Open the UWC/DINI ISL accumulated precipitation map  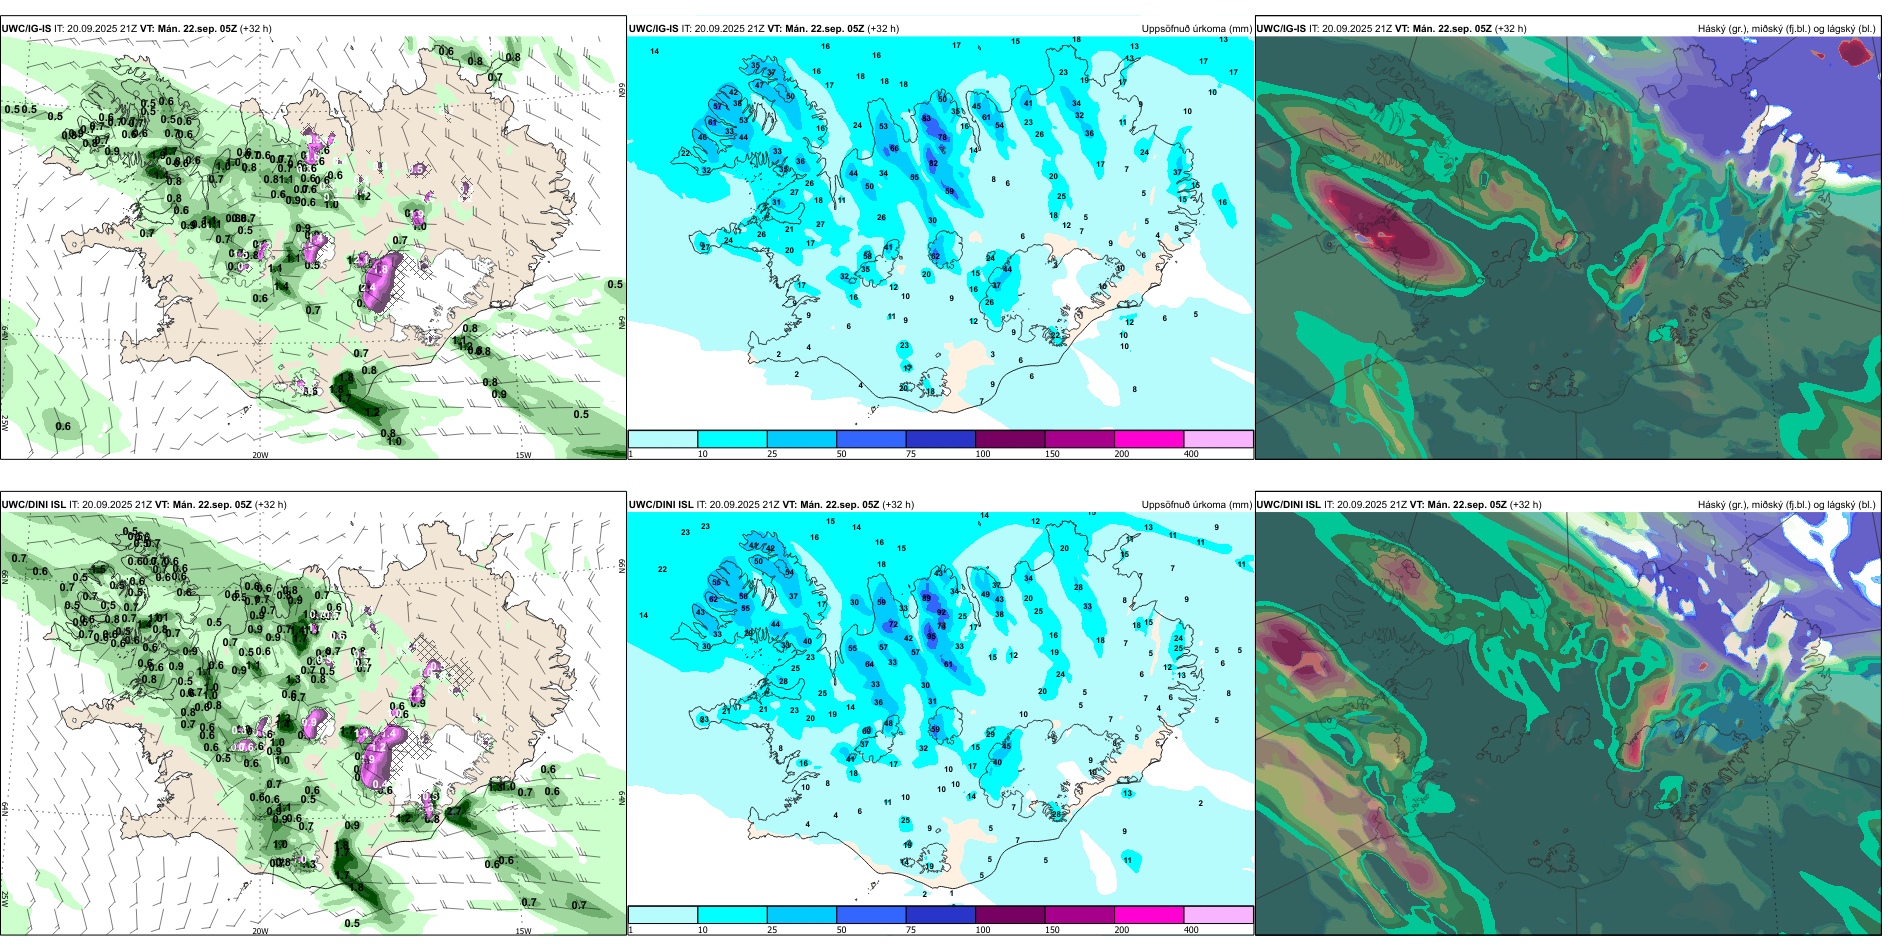pyautogui.click(x=940, y=710)
